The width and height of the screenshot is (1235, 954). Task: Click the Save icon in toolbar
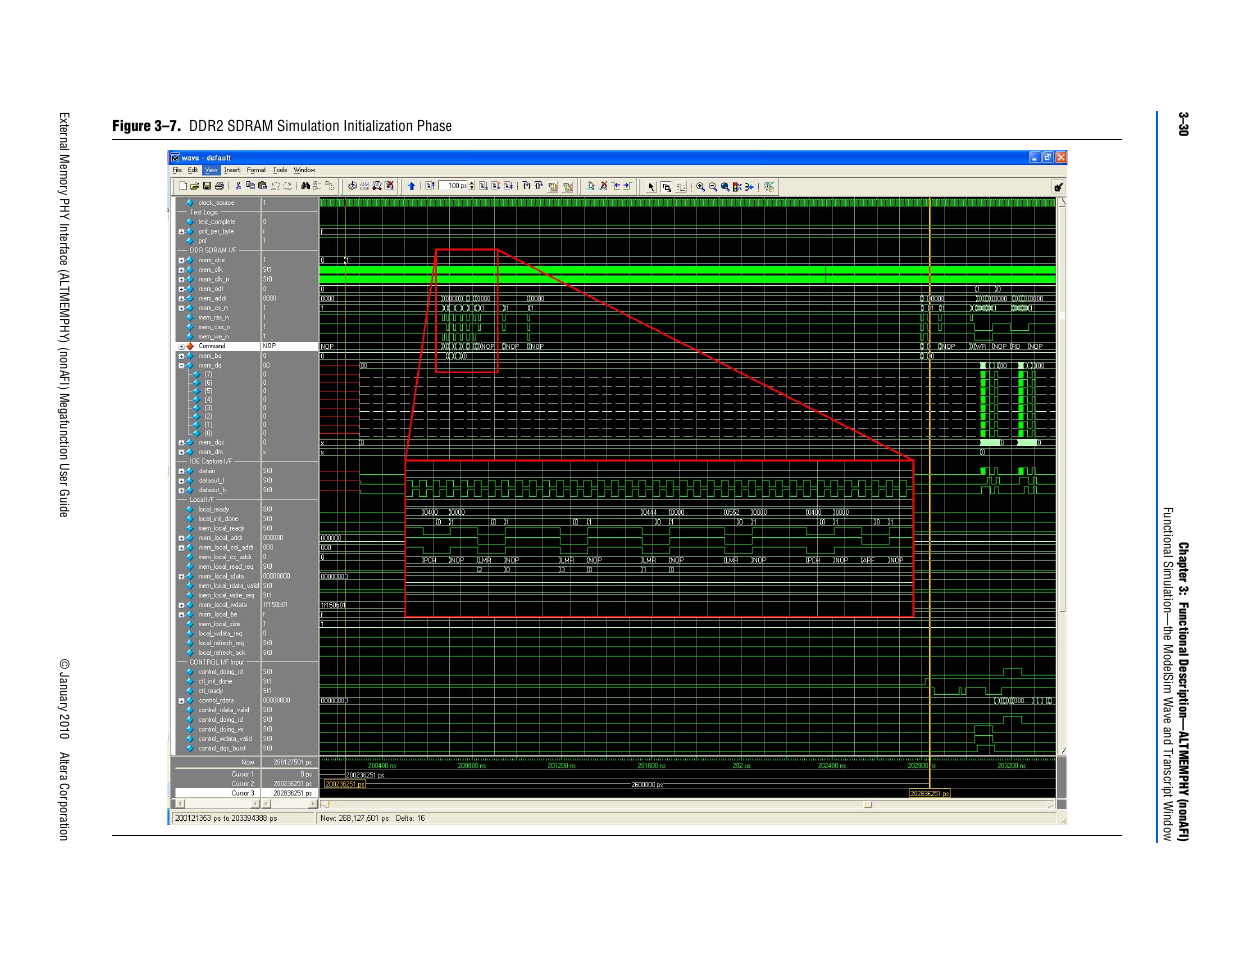click(207, 186)
